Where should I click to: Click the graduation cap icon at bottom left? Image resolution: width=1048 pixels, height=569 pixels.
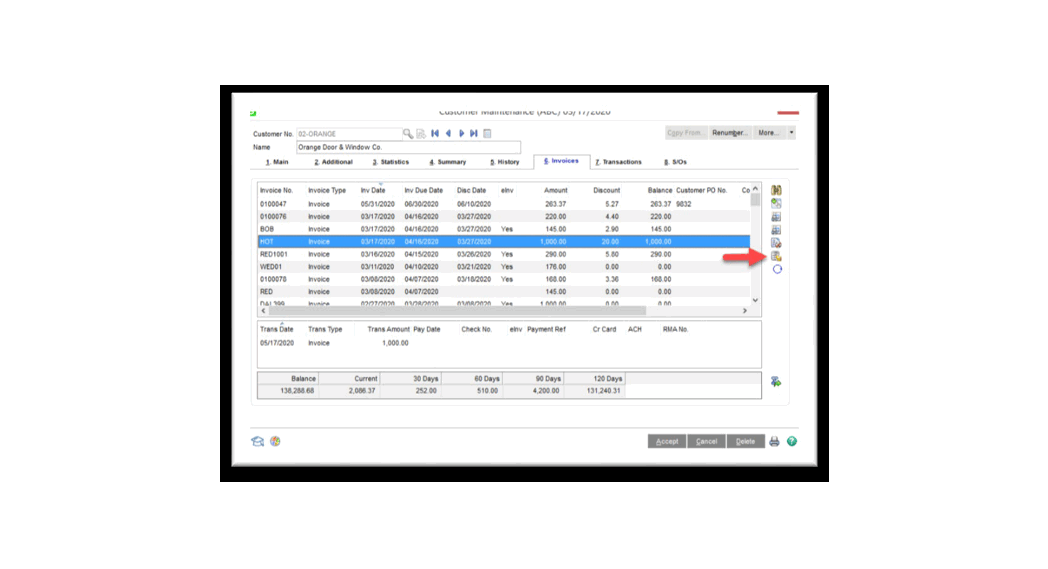pos(257,441)
